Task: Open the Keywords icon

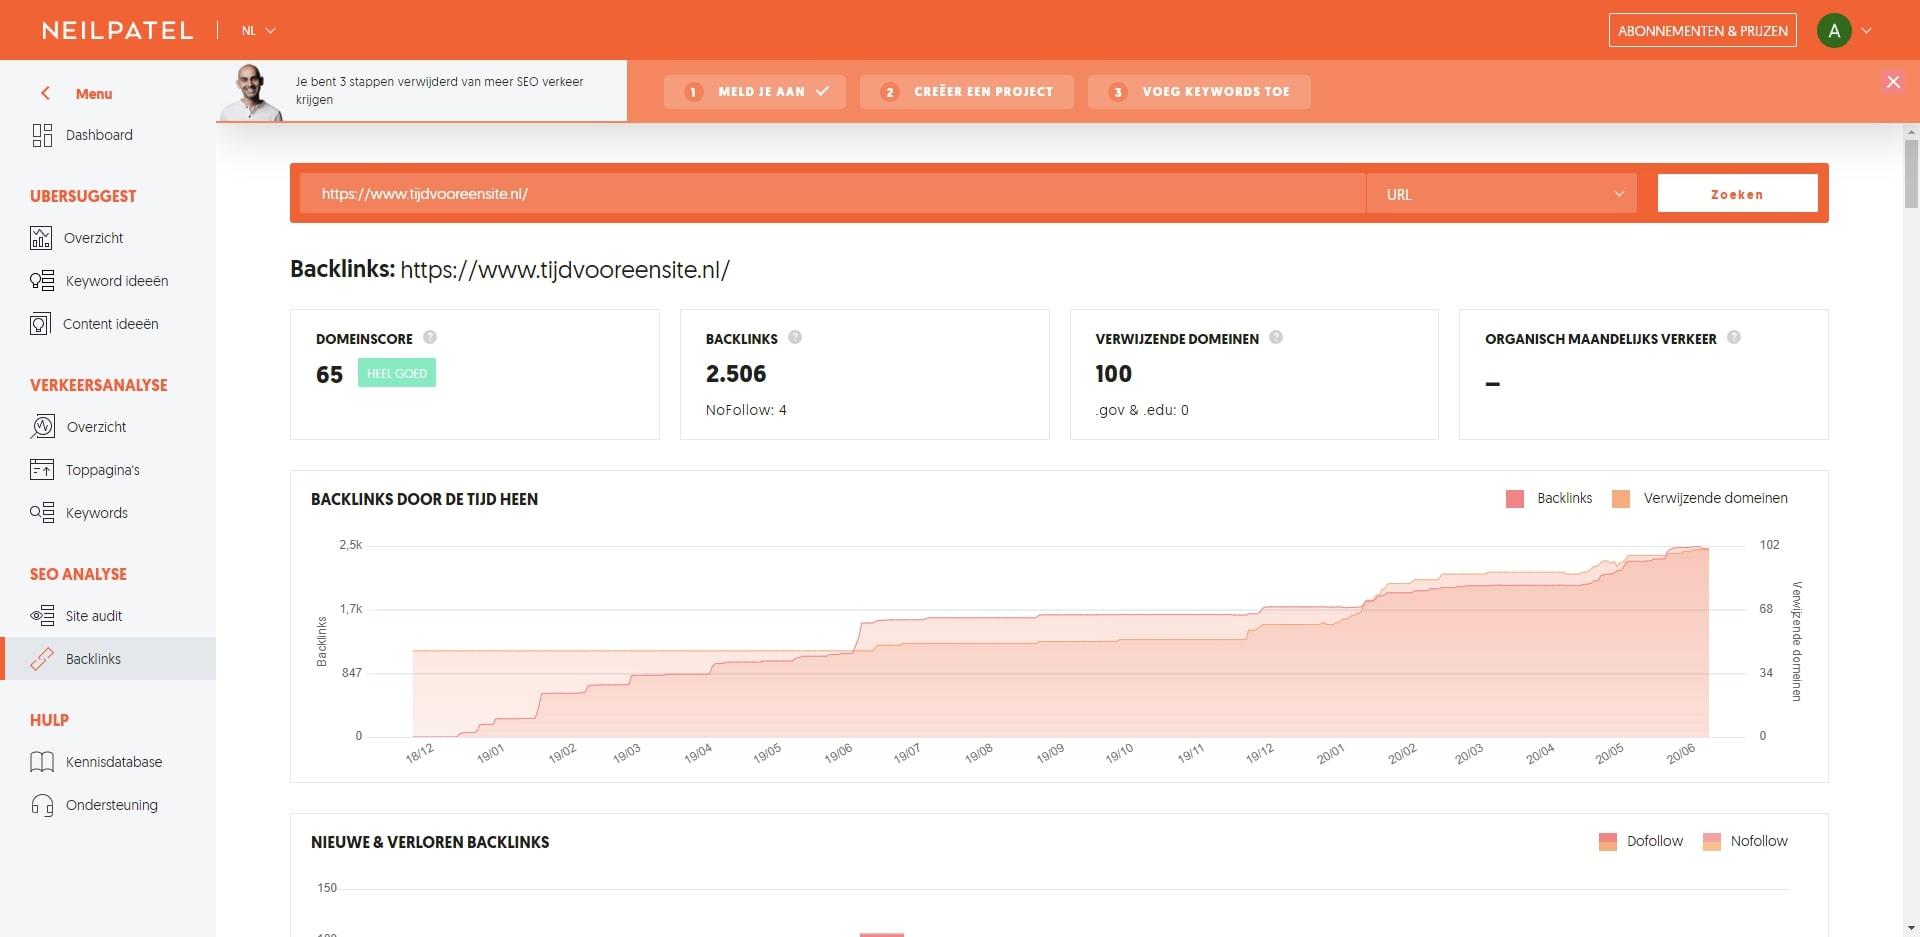Action: click(x=42, y=513)
